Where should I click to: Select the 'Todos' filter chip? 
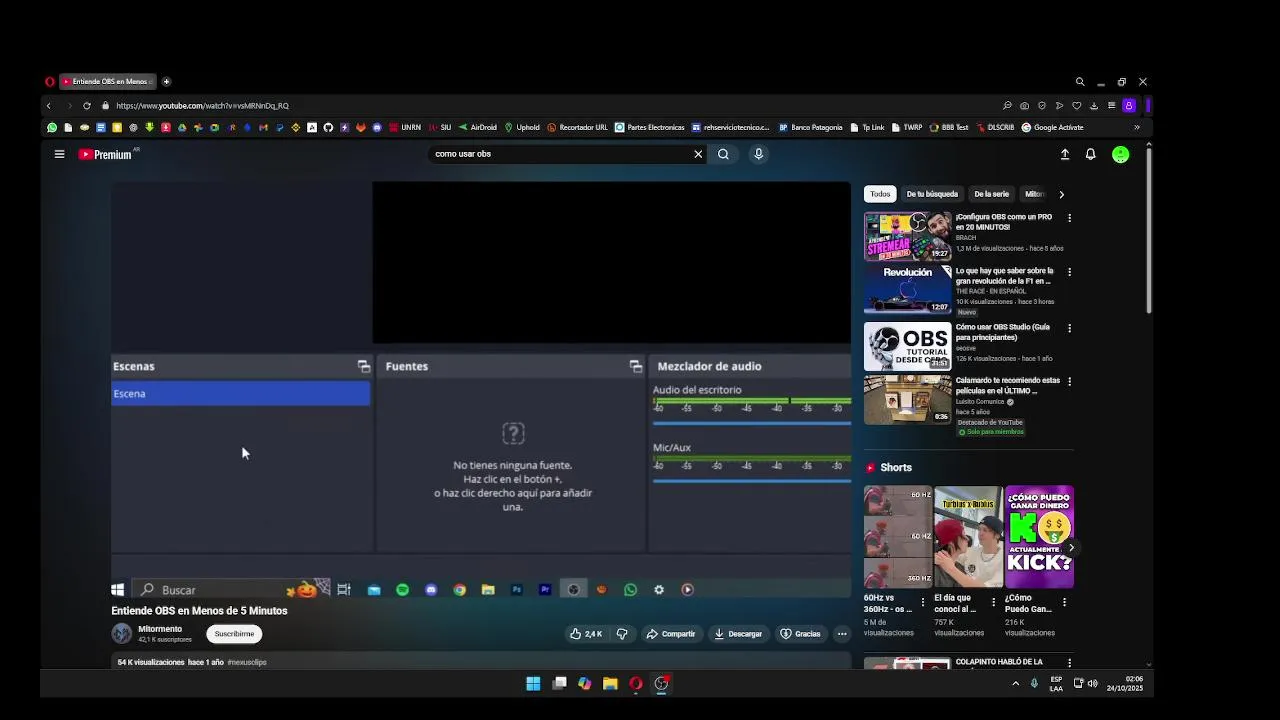[880, 194]
